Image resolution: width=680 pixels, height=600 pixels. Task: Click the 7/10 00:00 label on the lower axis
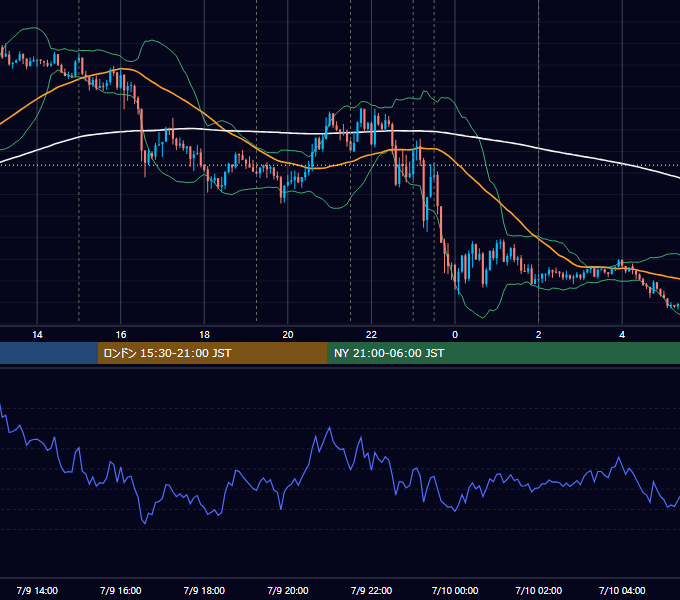[x=455, y=590]
